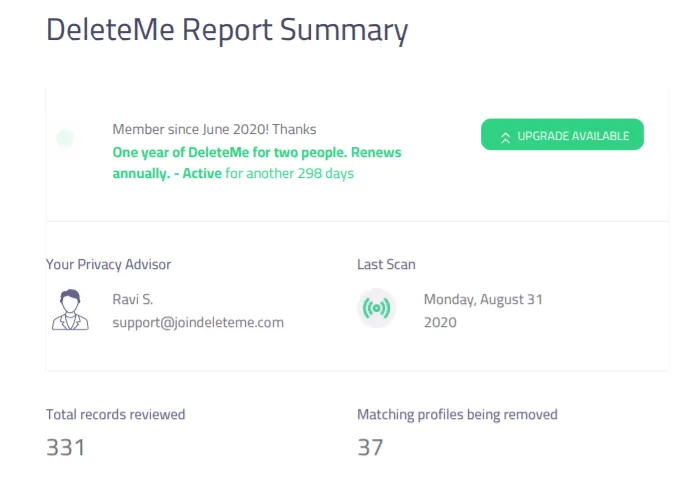Image resolution: width=685 pixels, height=498 pixels.
Task: Open support@joindeleteme.com email link
Action: pyautogui.click(x=198, y=322)
